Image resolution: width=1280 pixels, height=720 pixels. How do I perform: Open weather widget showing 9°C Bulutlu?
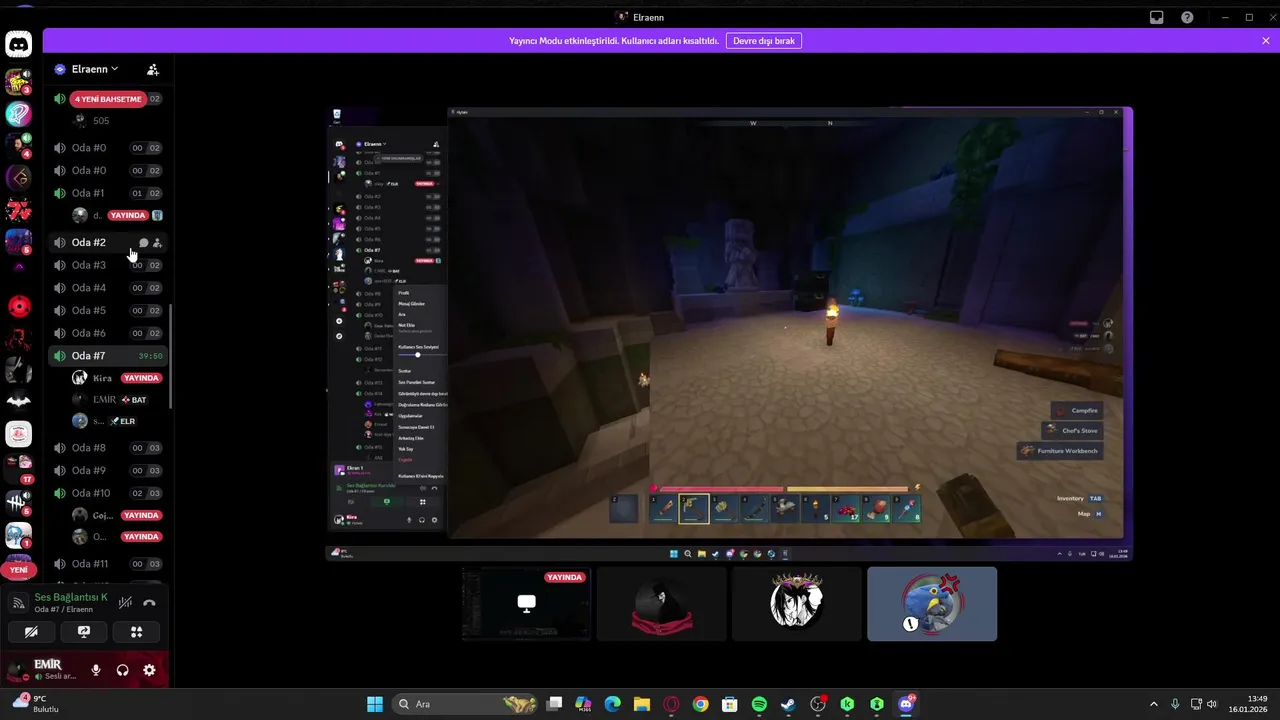coord(35,704)
